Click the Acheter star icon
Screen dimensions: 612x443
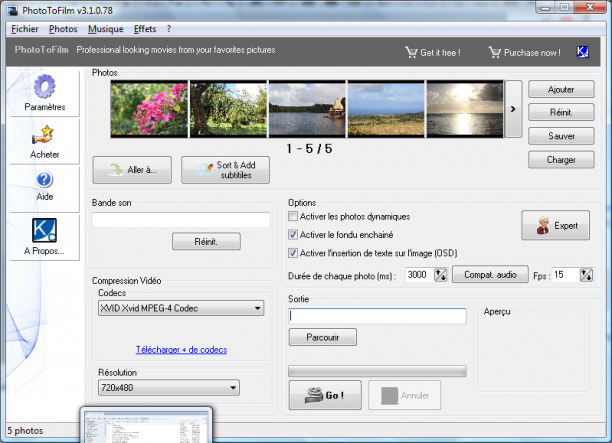[44, 135]
